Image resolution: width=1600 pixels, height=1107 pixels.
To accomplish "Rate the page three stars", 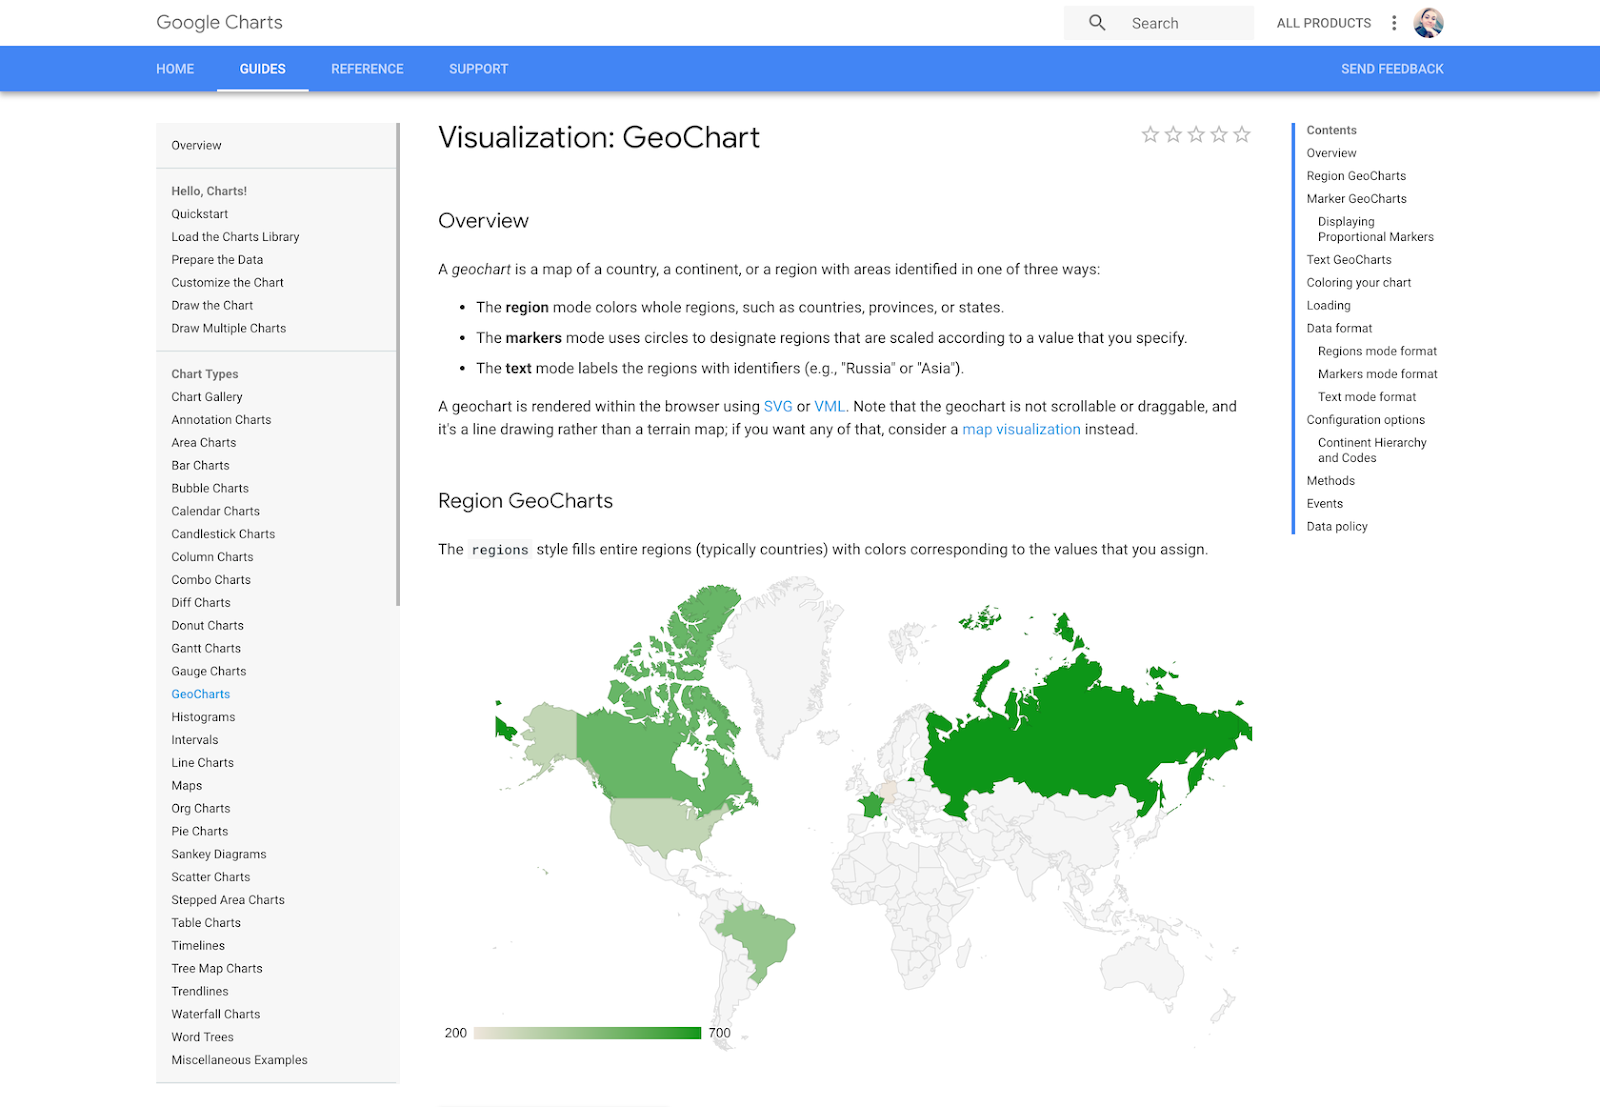I will pos(1196,134).
